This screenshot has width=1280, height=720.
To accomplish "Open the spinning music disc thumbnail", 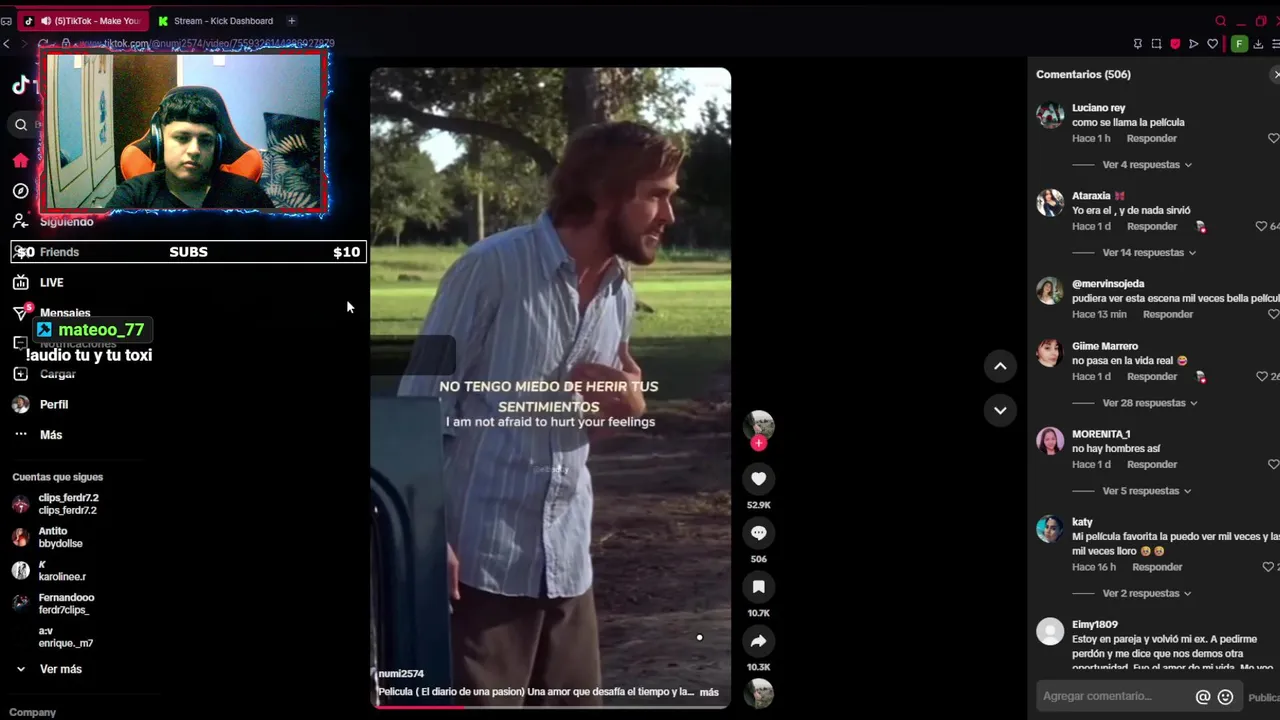I will pos(759,692).
